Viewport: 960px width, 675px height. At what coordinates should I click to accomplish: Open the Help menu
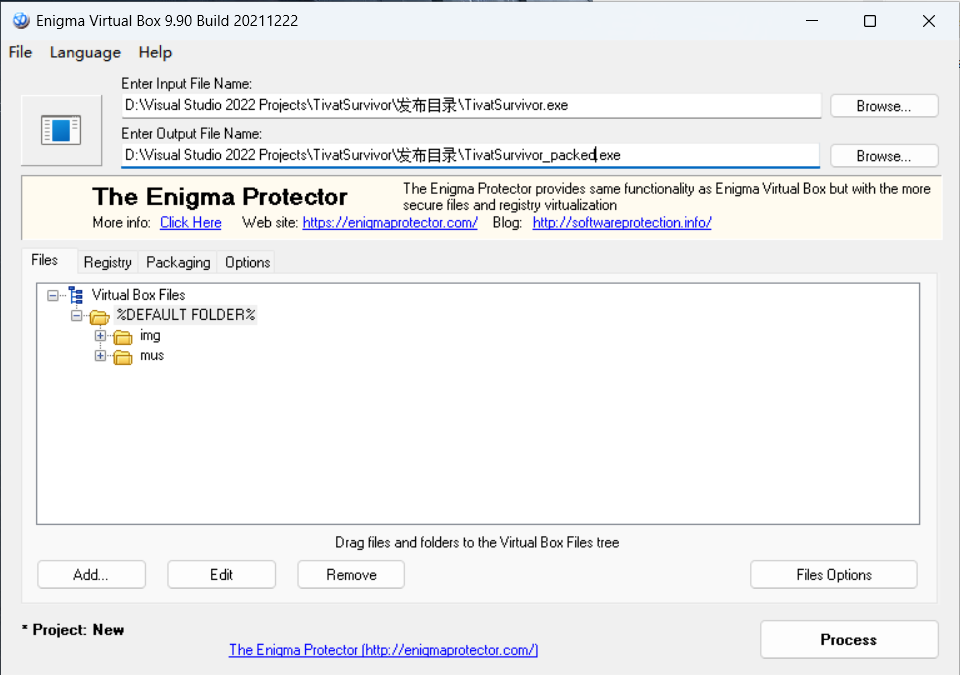coord(155,52)
